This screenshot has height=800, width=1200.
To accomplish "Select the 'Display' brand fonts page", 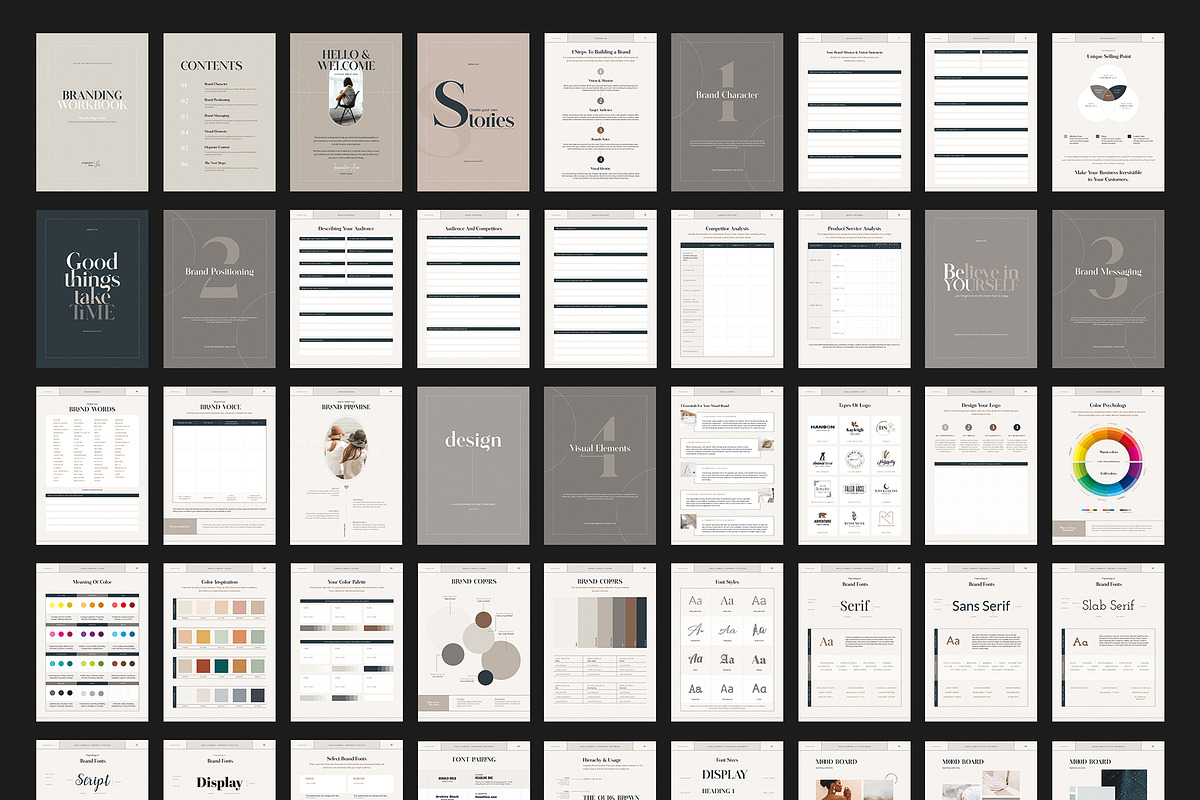I will click(220, 770).
